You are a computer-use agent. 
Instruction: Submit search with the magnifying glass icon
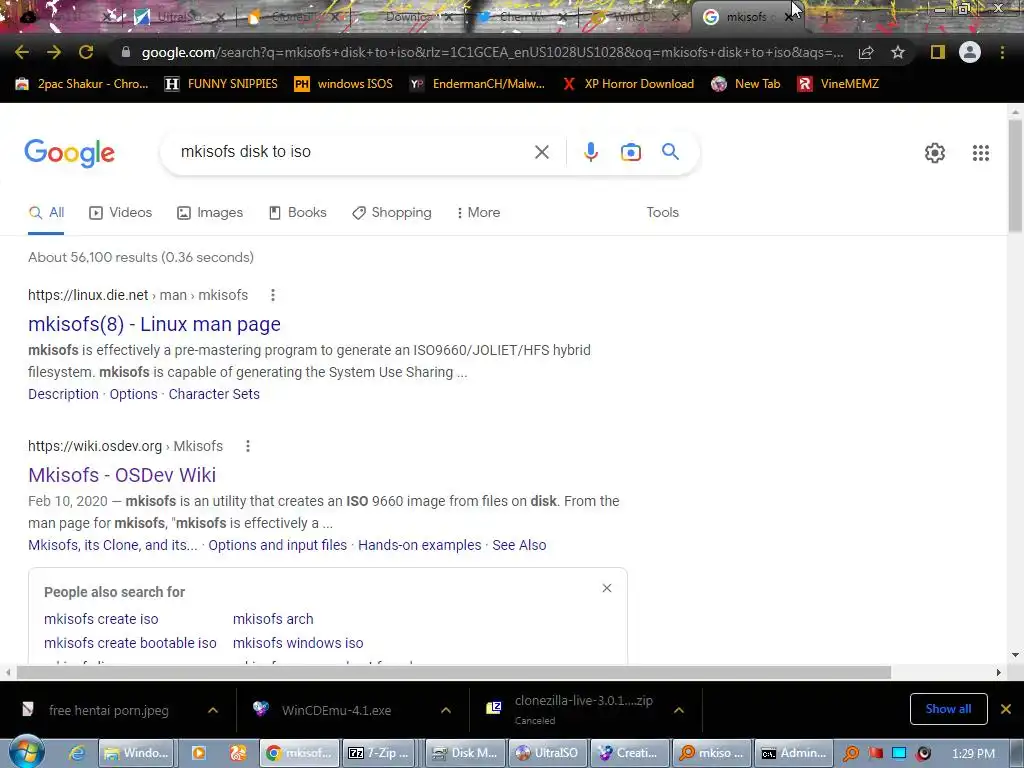click(670, 152)
